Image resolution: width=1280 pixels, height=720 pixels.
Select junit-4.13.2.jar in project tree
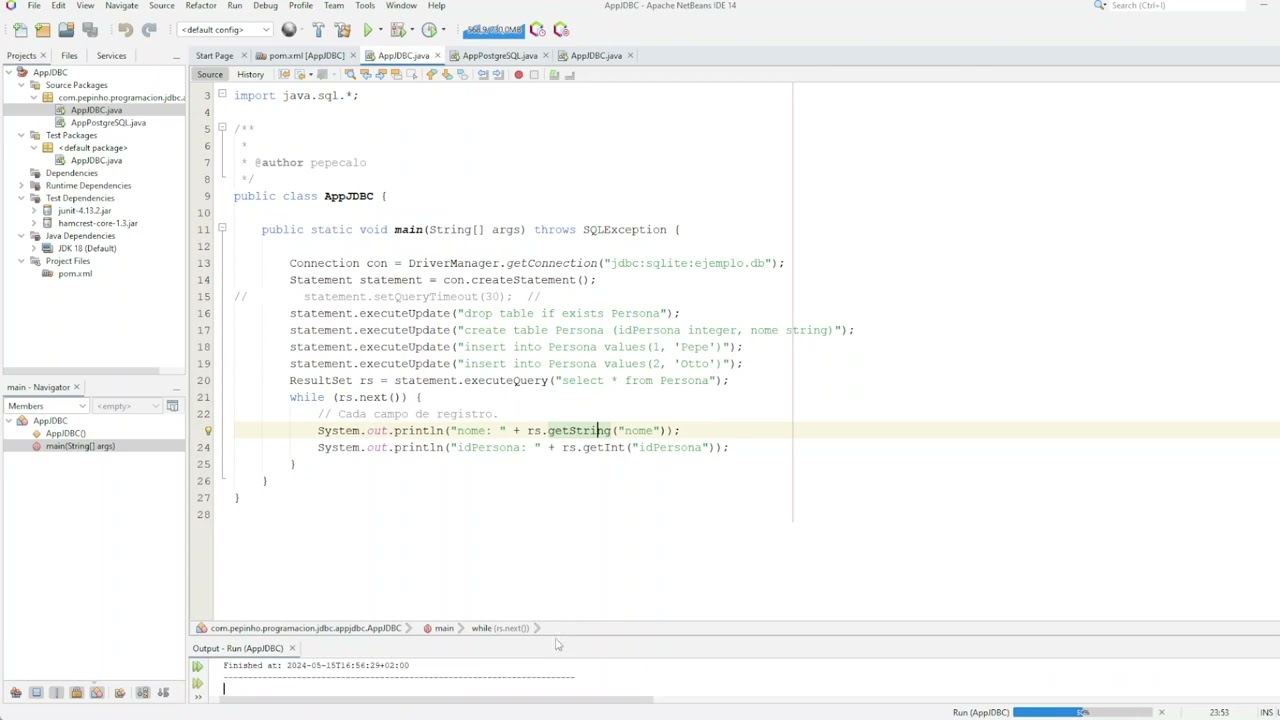84,210
